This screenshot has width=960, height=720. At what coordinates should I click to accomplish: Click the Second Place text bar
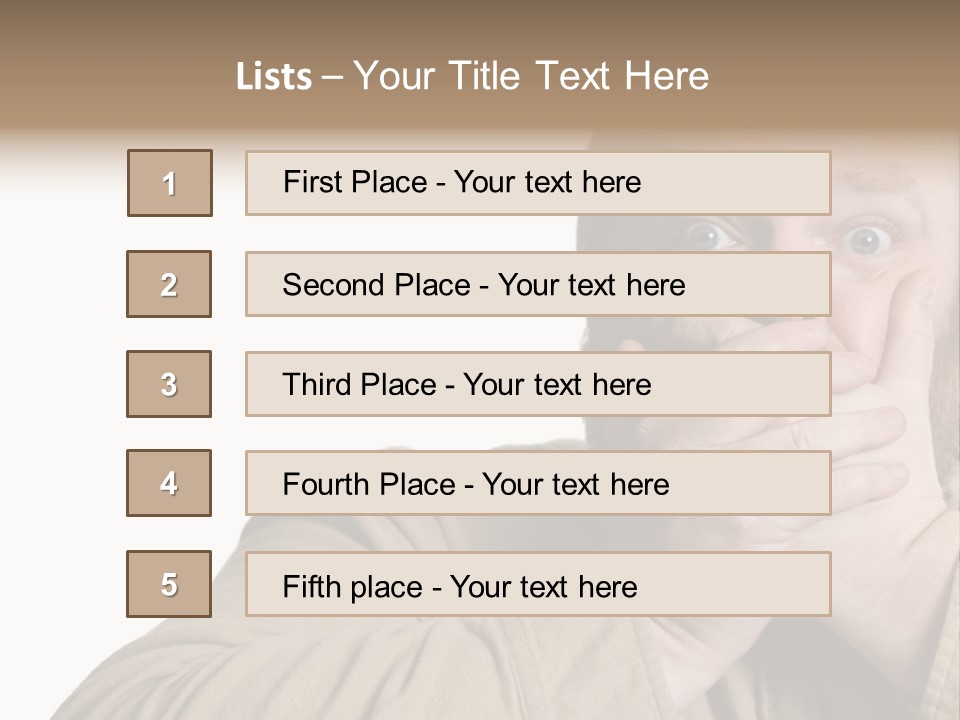(x=538, y=284)
